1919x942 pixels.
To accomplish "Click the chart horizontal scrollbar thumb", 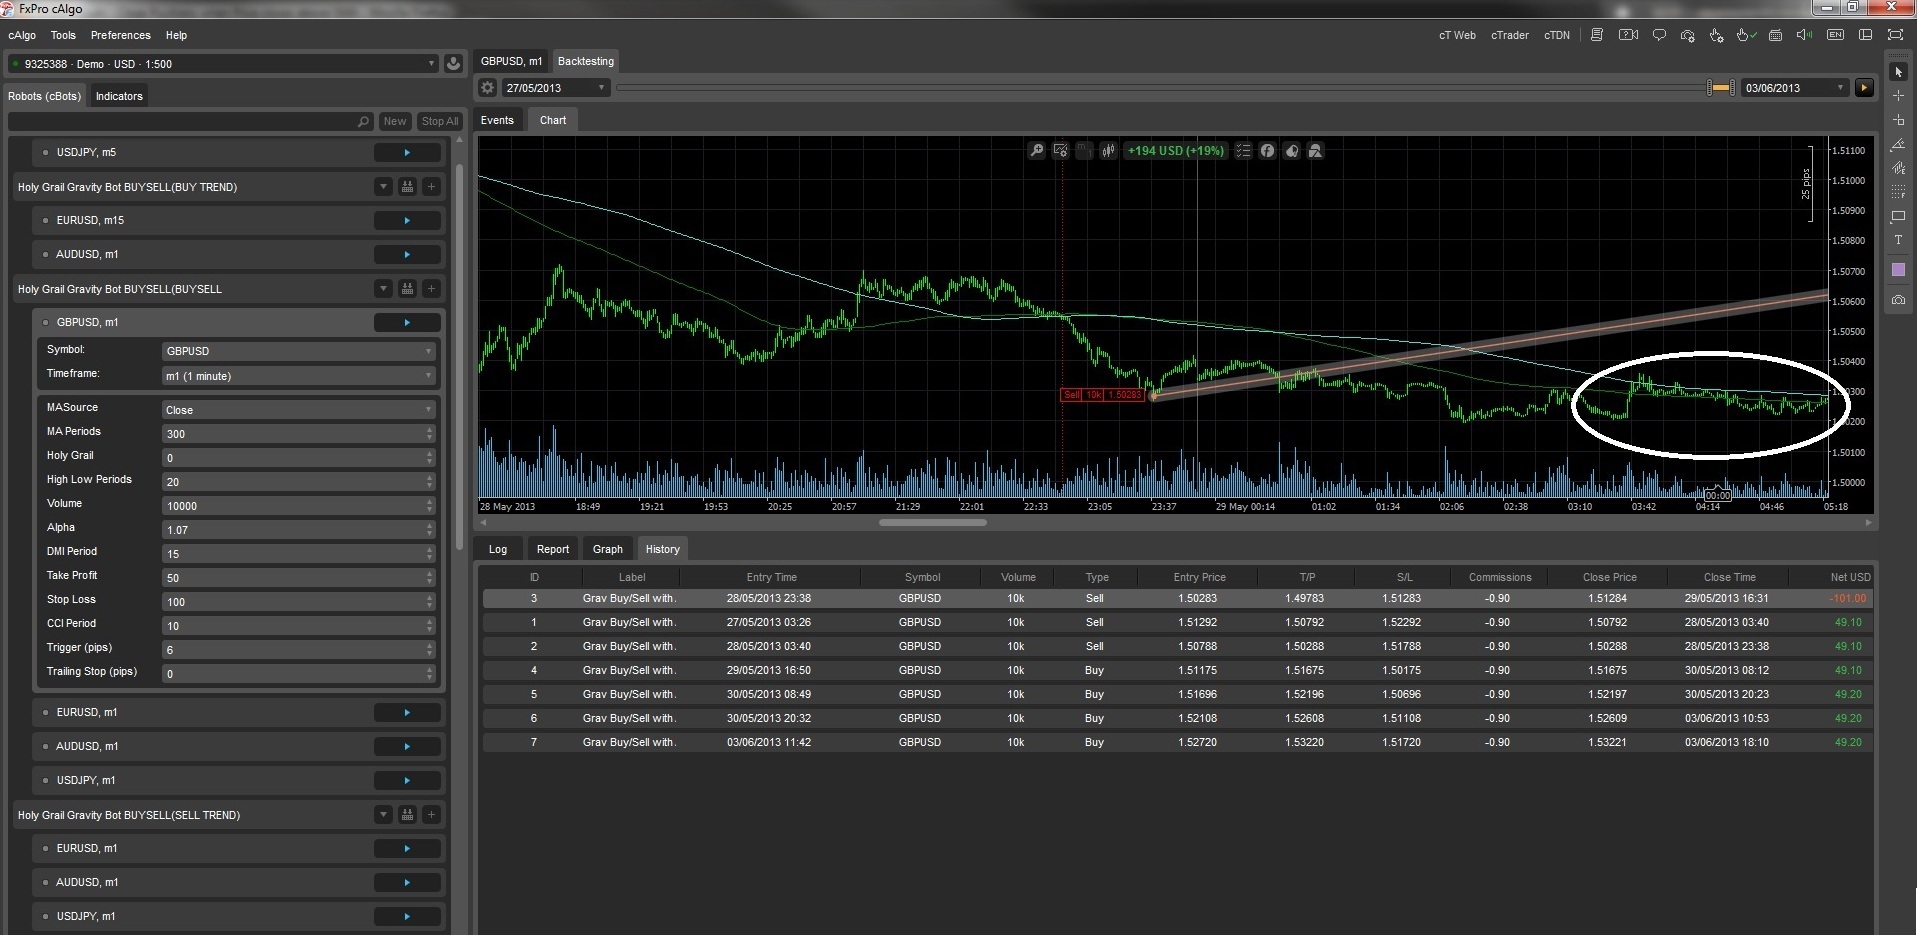I will pyautogui.click(x=933, y=522).
